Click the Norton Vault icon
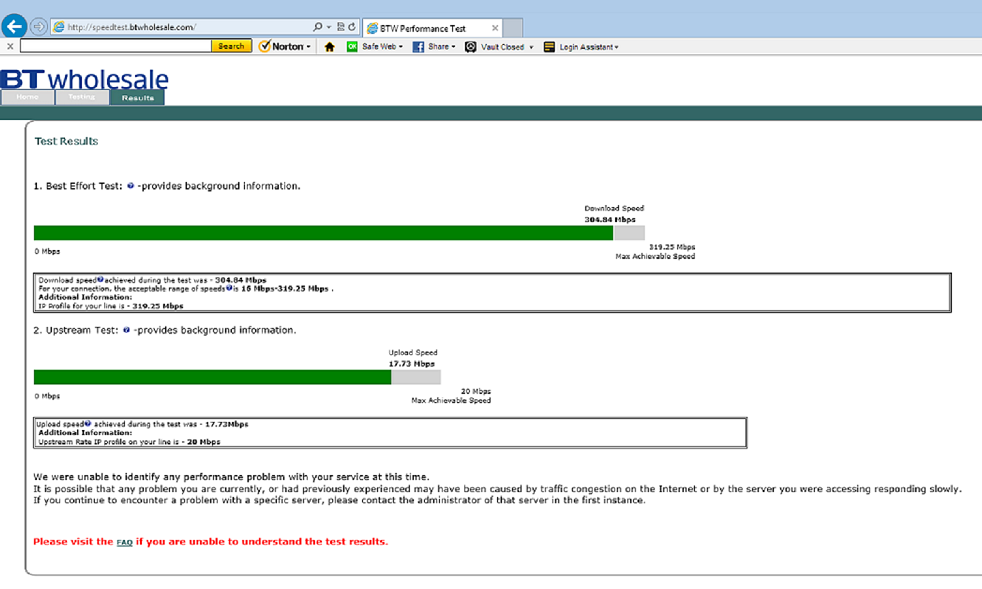 (470, 47)
